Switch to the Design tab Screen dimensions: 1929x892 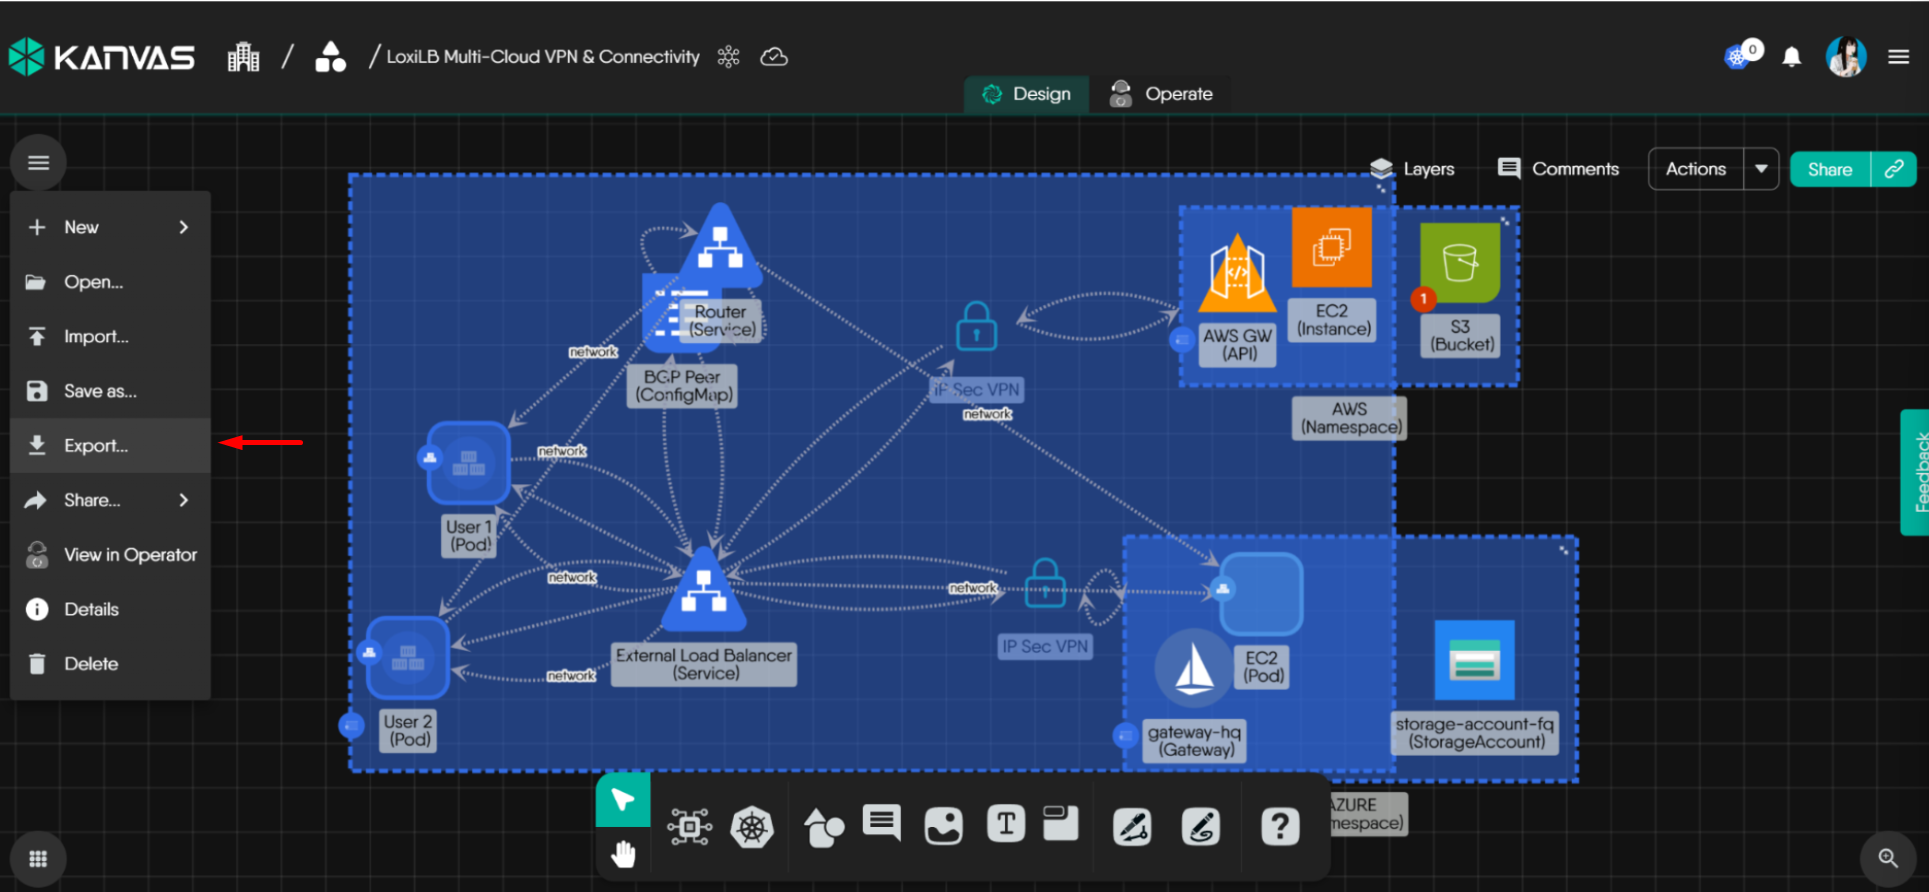tap(1027, 94)
